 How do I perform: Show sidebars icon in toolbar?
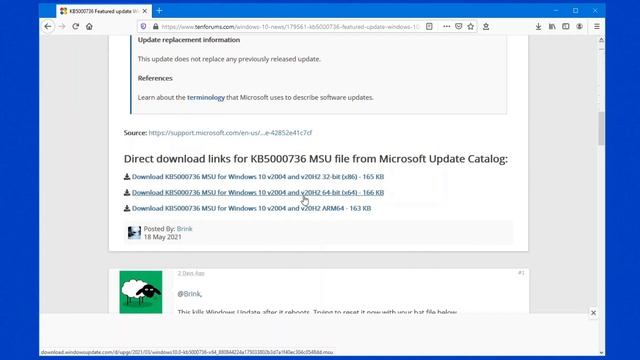click(565, 27)
